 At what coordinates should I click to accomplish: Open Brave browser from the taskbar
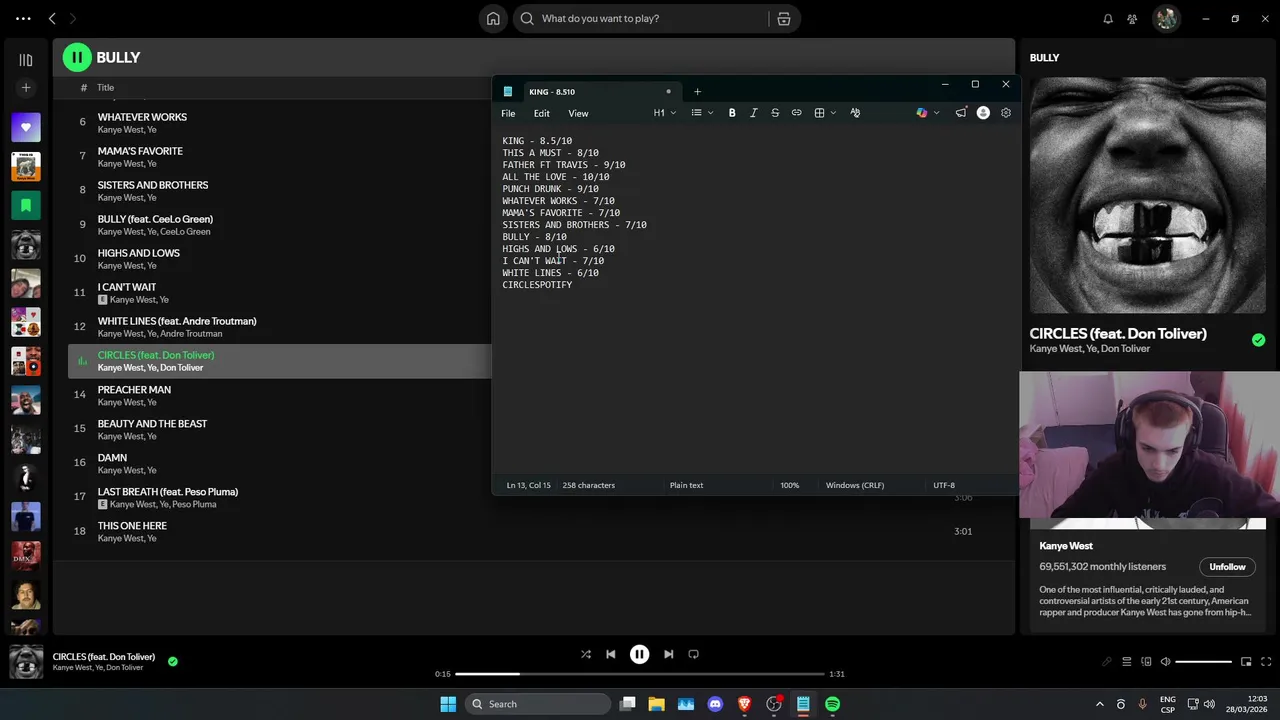click(x=744, y=704)
